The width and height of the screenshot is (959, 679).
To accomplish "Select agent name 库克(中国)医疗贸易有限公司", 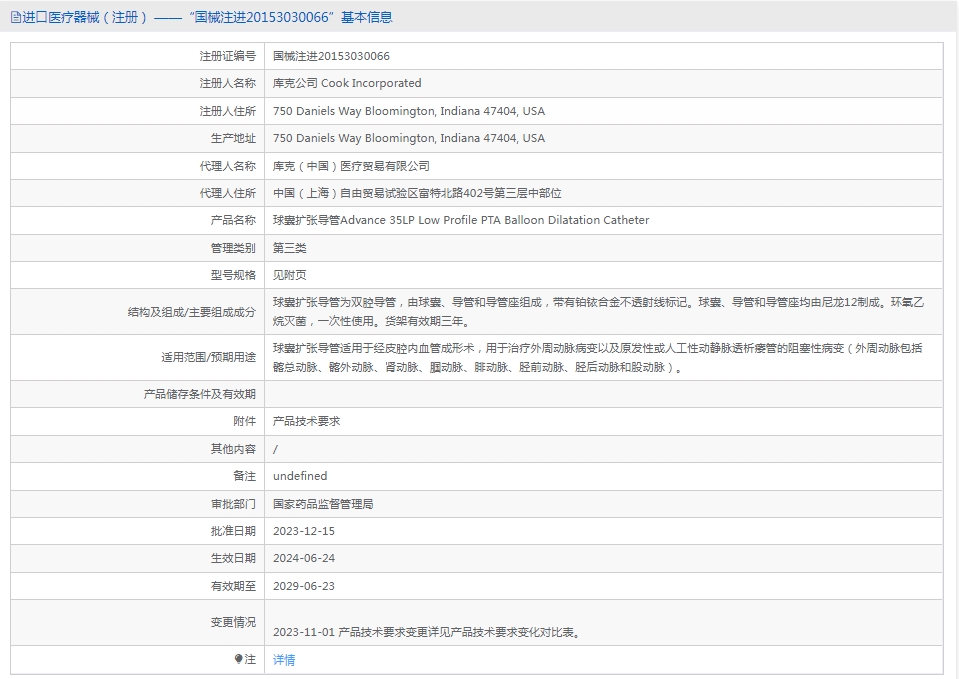I will [351, 166].
